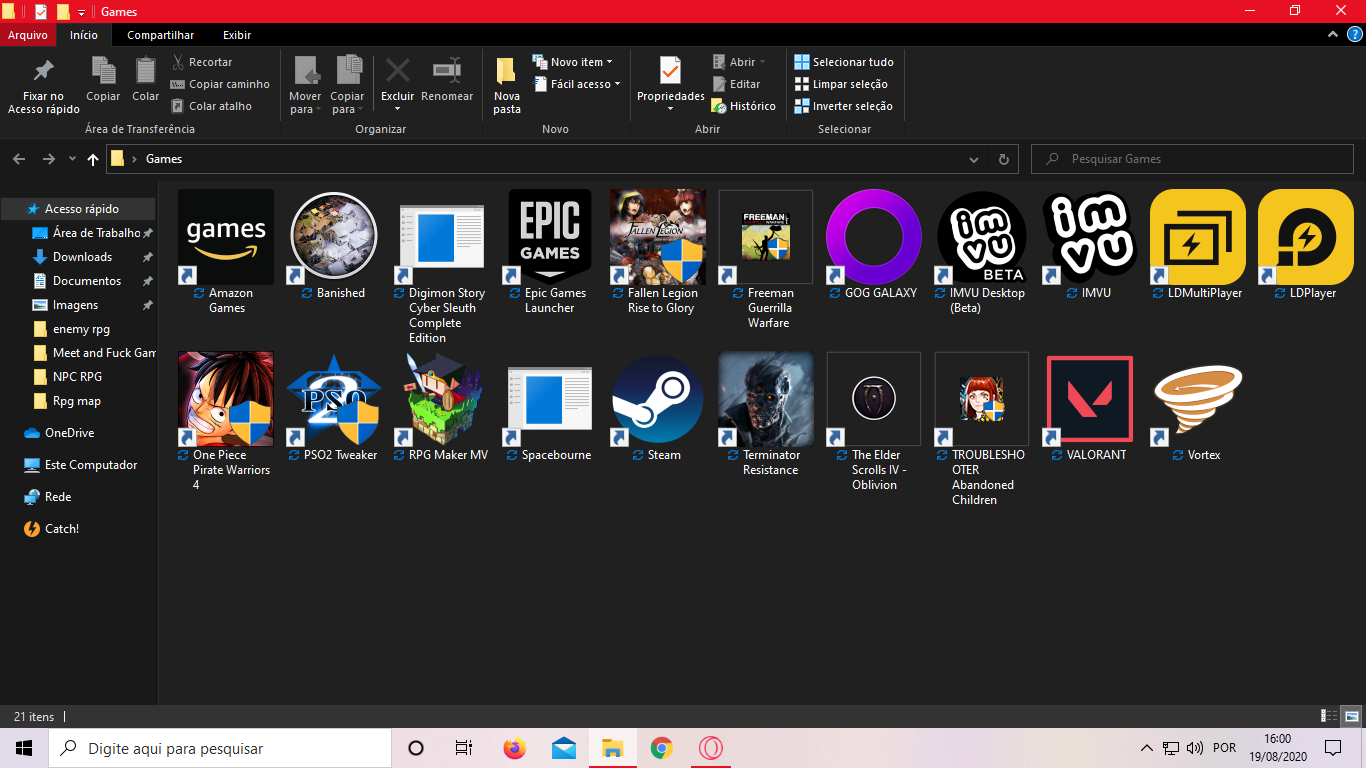Go back with the back arrow
This screenshot has height=768, width=1366.
19,159
